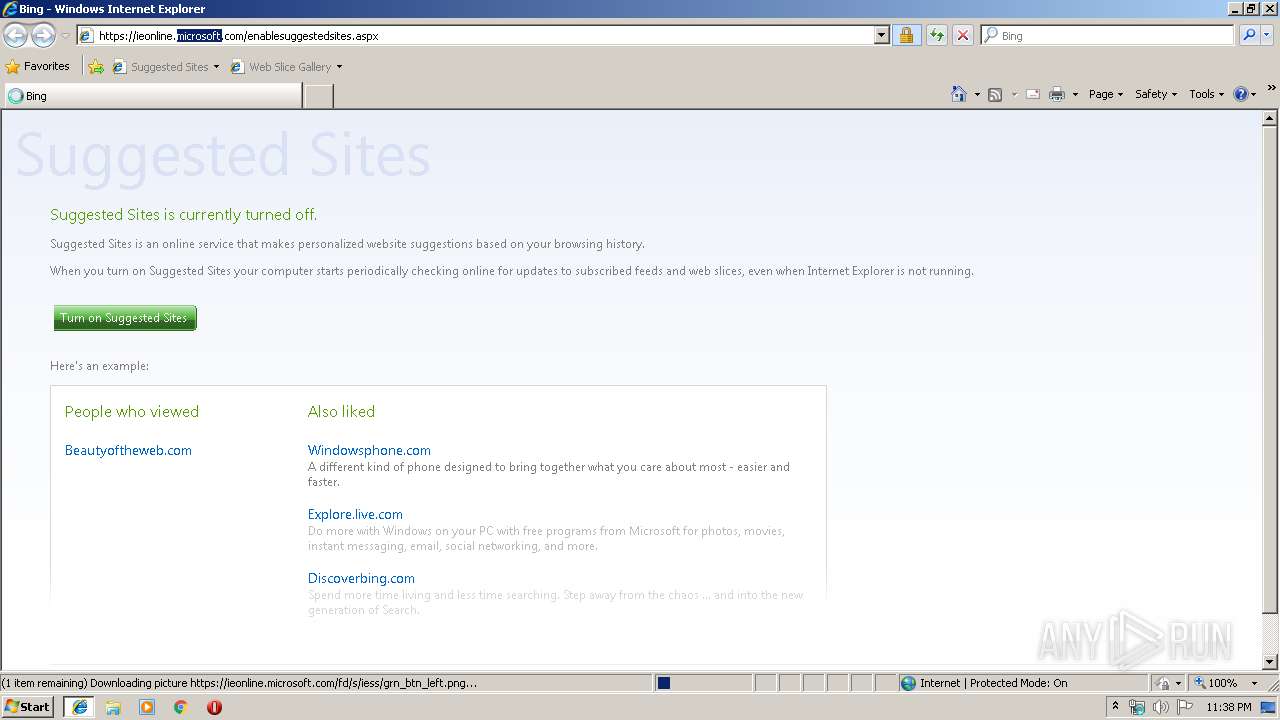Viewport: 1280px width, 720px height.
Task: Open the Explore.live.com link
Action: click(x=355, y=514)
